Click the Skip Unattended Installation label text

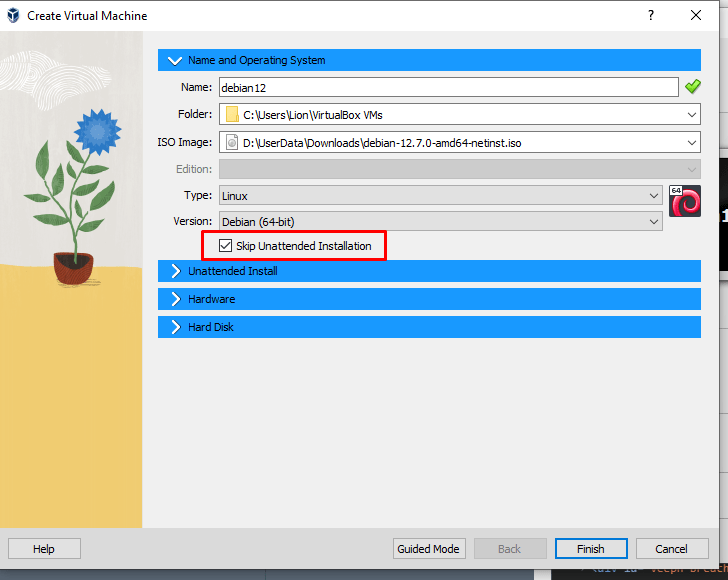(x=304, y=246)
